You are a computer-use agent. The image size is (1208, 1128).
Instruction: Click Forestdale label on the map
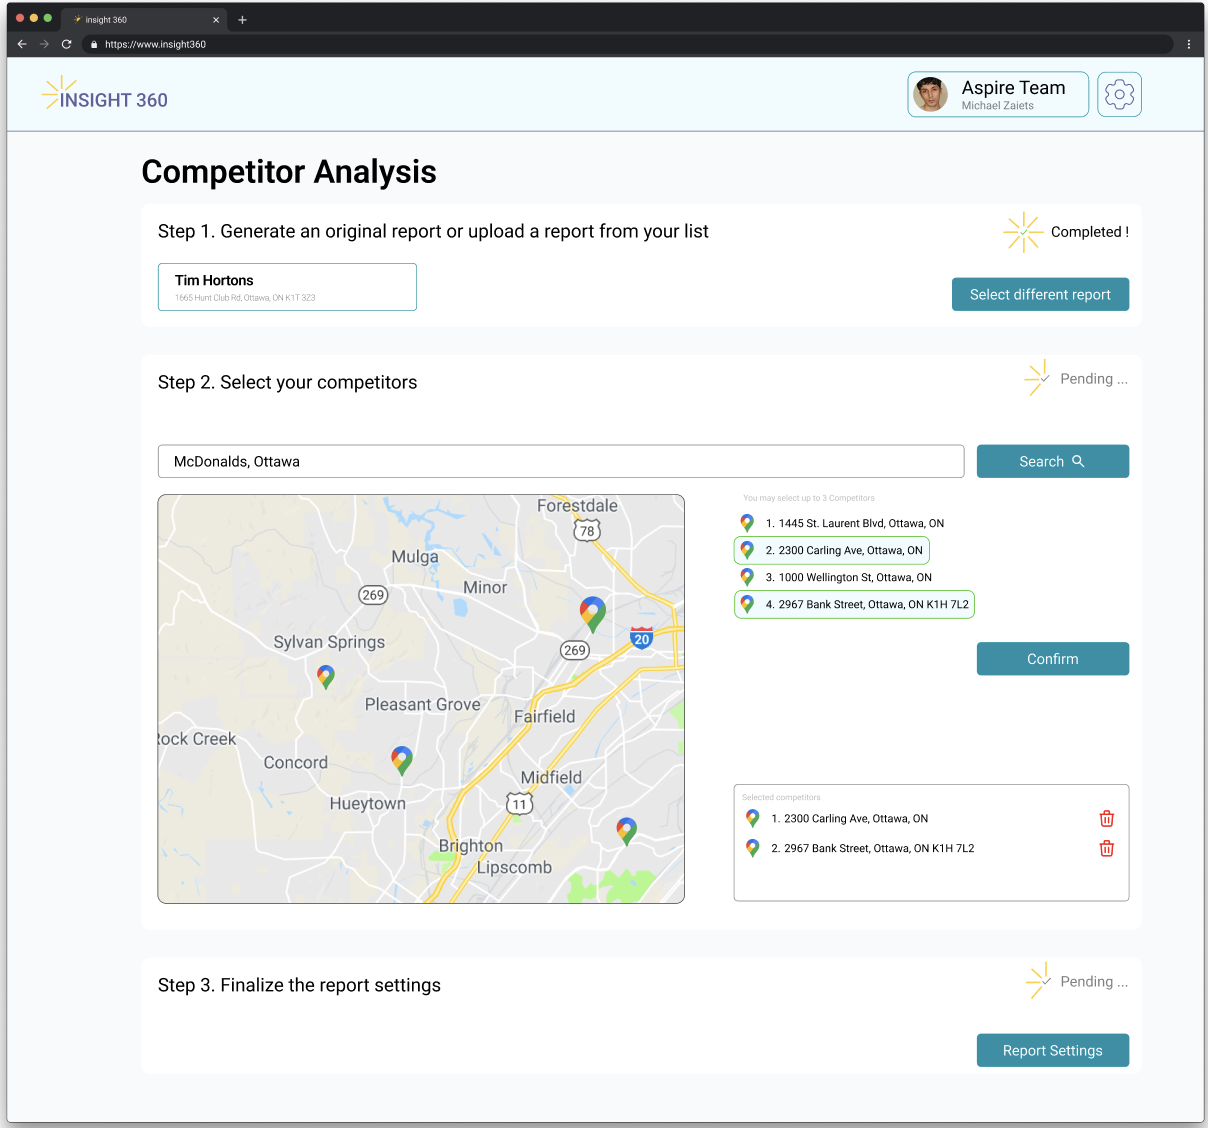pyautogui.click(x=577, y=506)
